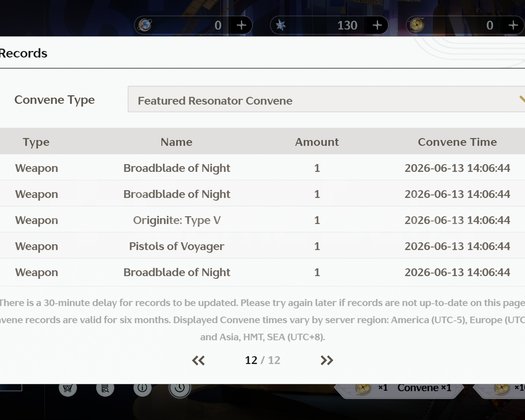Viewport: 525px width, 420px height.
Task: Click the Convene Type label
Action: coord(55,100)
